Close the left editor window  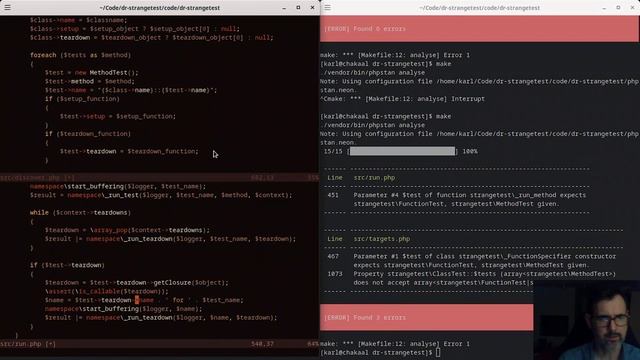click(x=312, y=7)
